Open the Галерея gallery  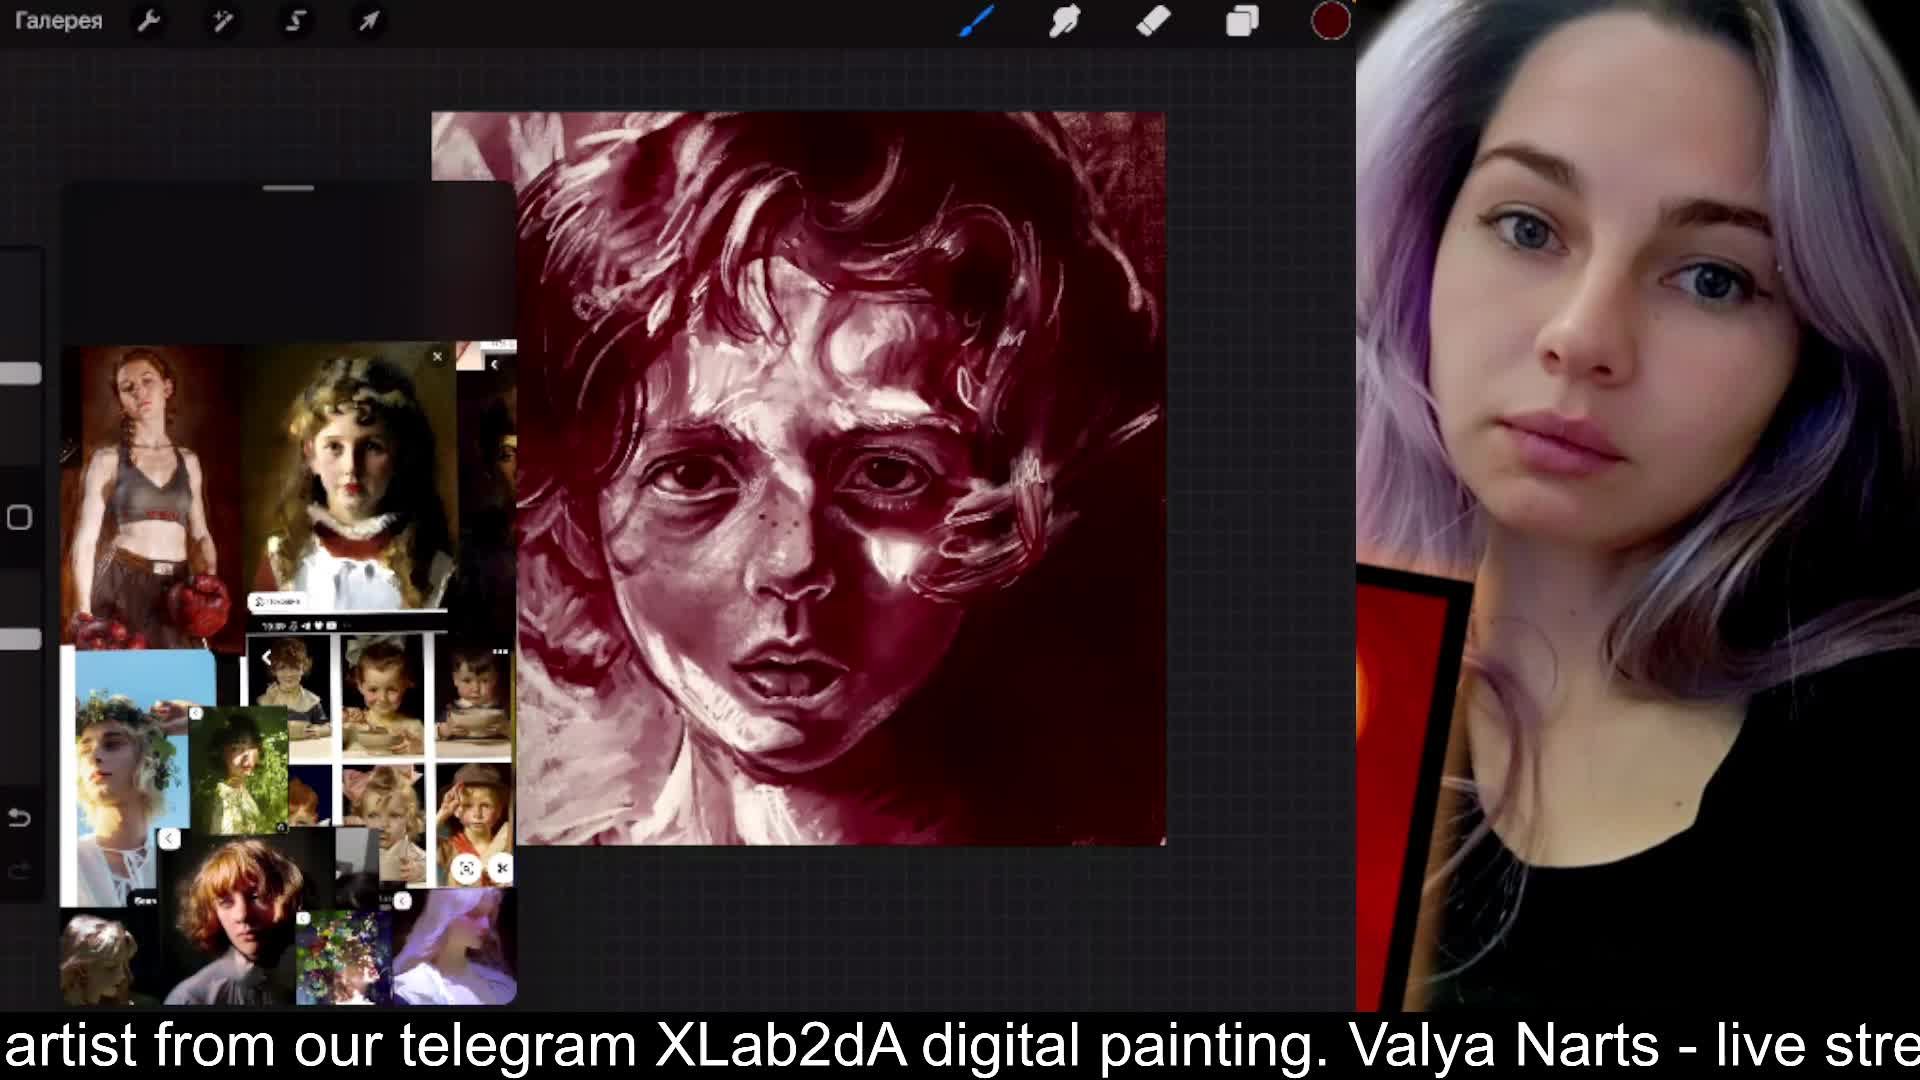click(58, 21)
